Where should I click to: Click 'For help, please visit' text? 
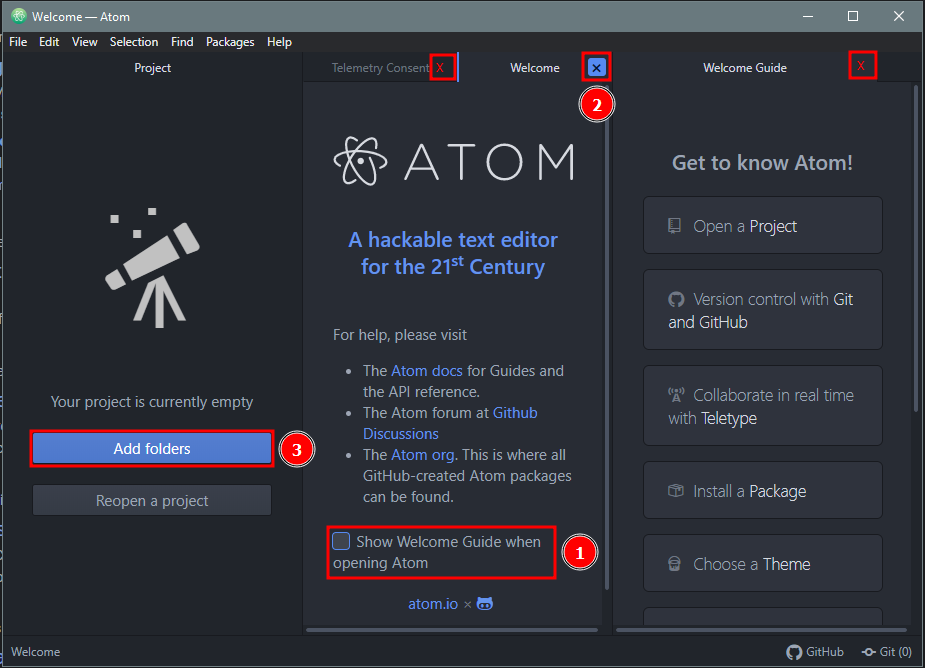(x=400, y=335)
